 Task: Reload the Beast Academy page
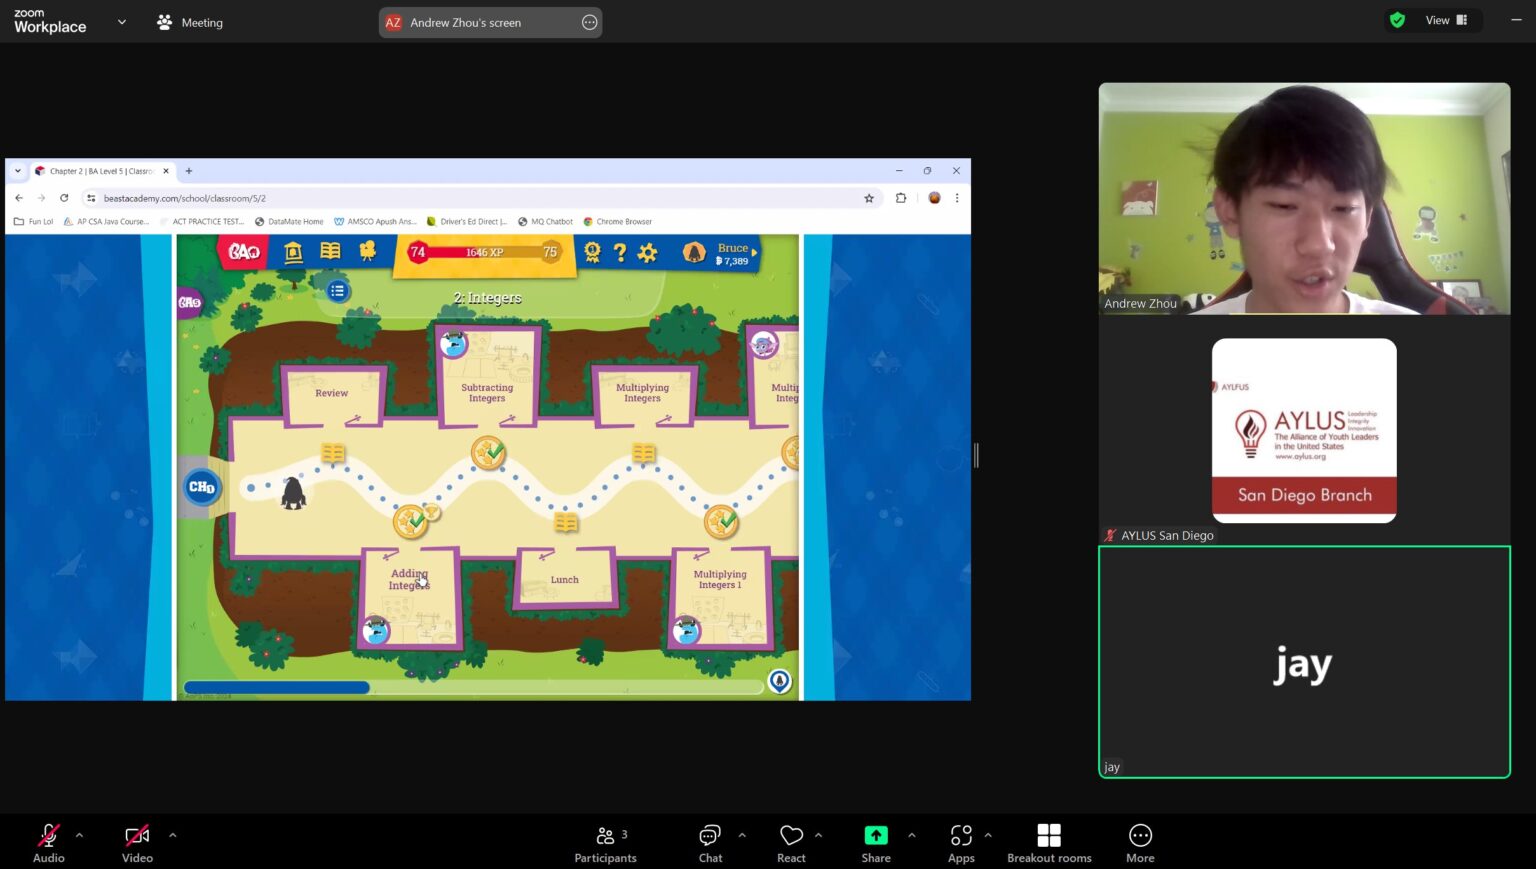tap(64, 198)
